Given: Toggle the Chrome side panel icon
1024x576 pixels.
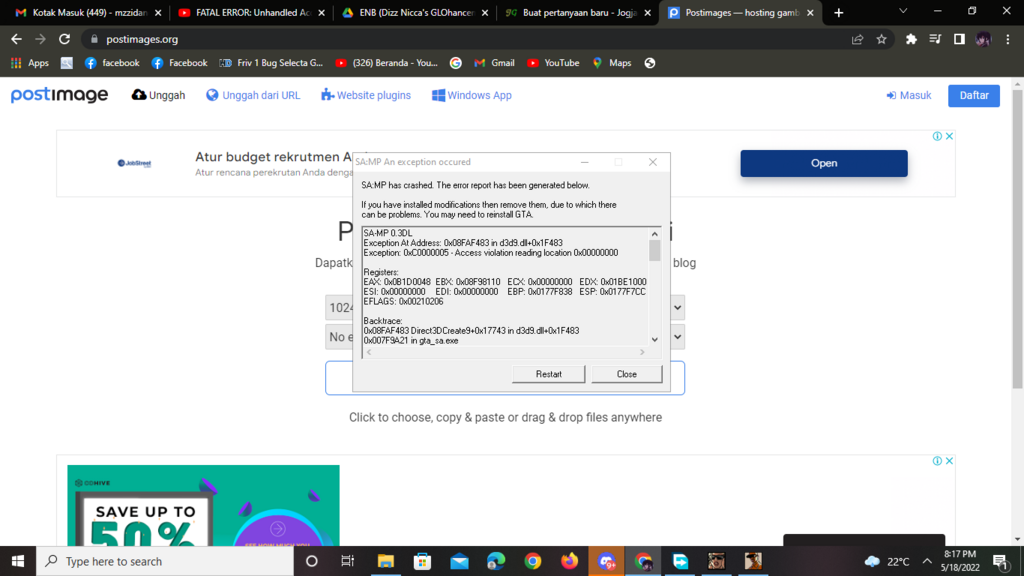Looking at the screenshot, I should [x=959, y=39].
